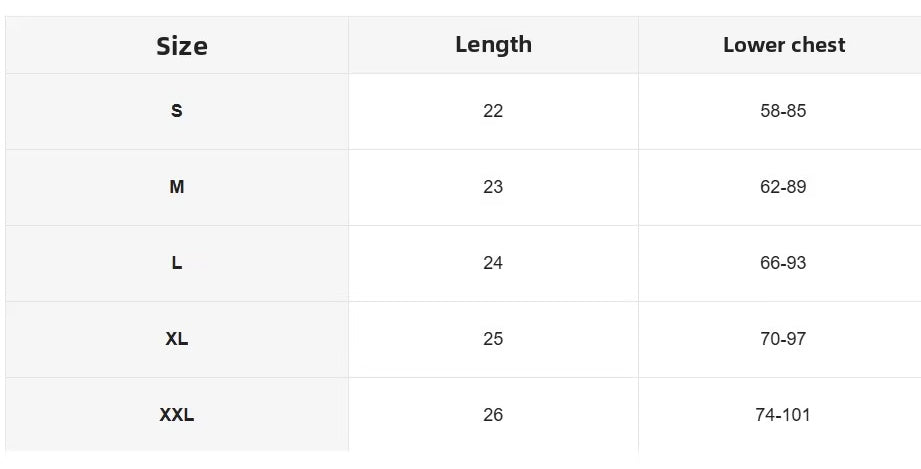Select the S size cell
The image size is (921, 469).
click(177, 111)
